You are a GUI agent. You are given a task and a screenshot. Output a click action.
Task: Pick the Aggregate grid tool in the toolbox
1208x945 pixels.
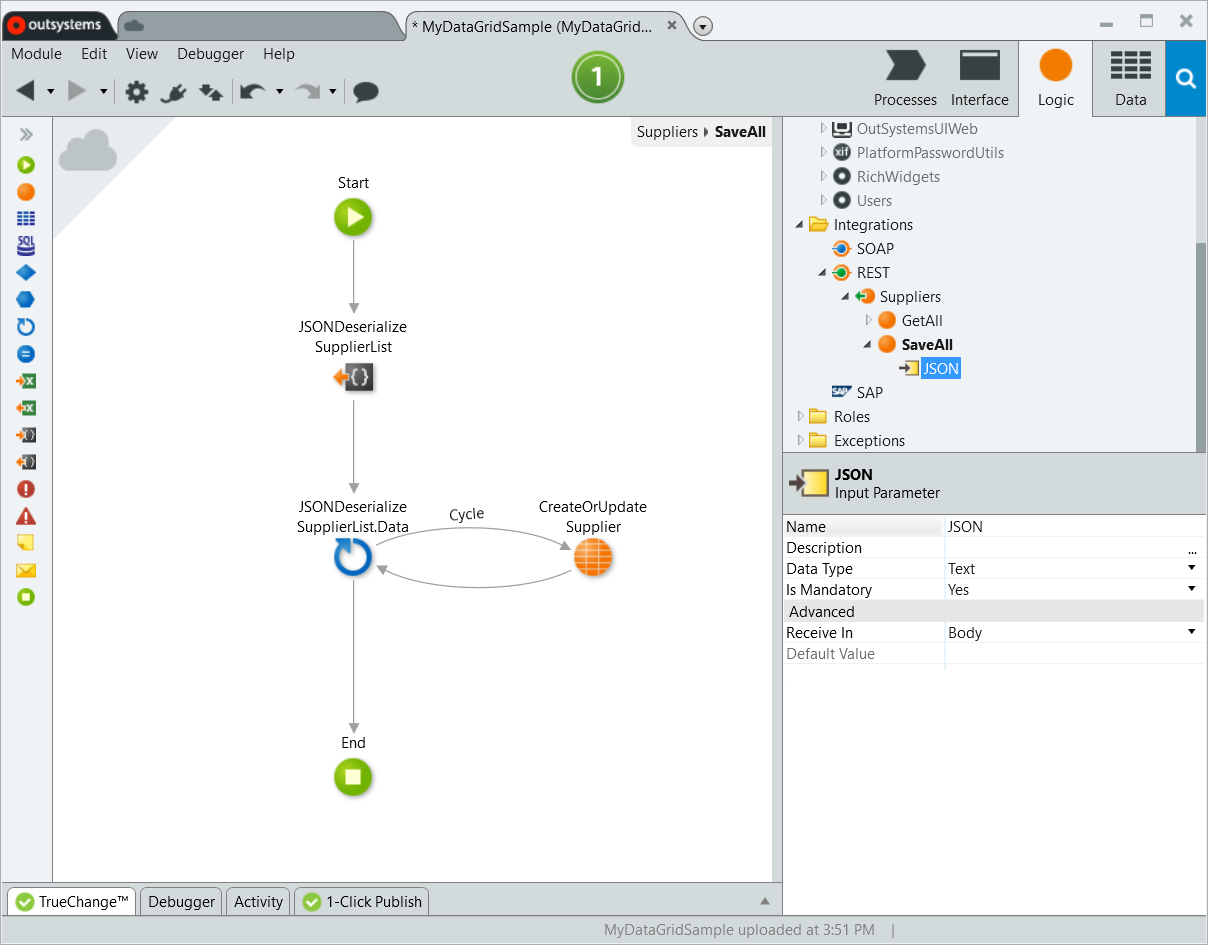click(26, 218)
